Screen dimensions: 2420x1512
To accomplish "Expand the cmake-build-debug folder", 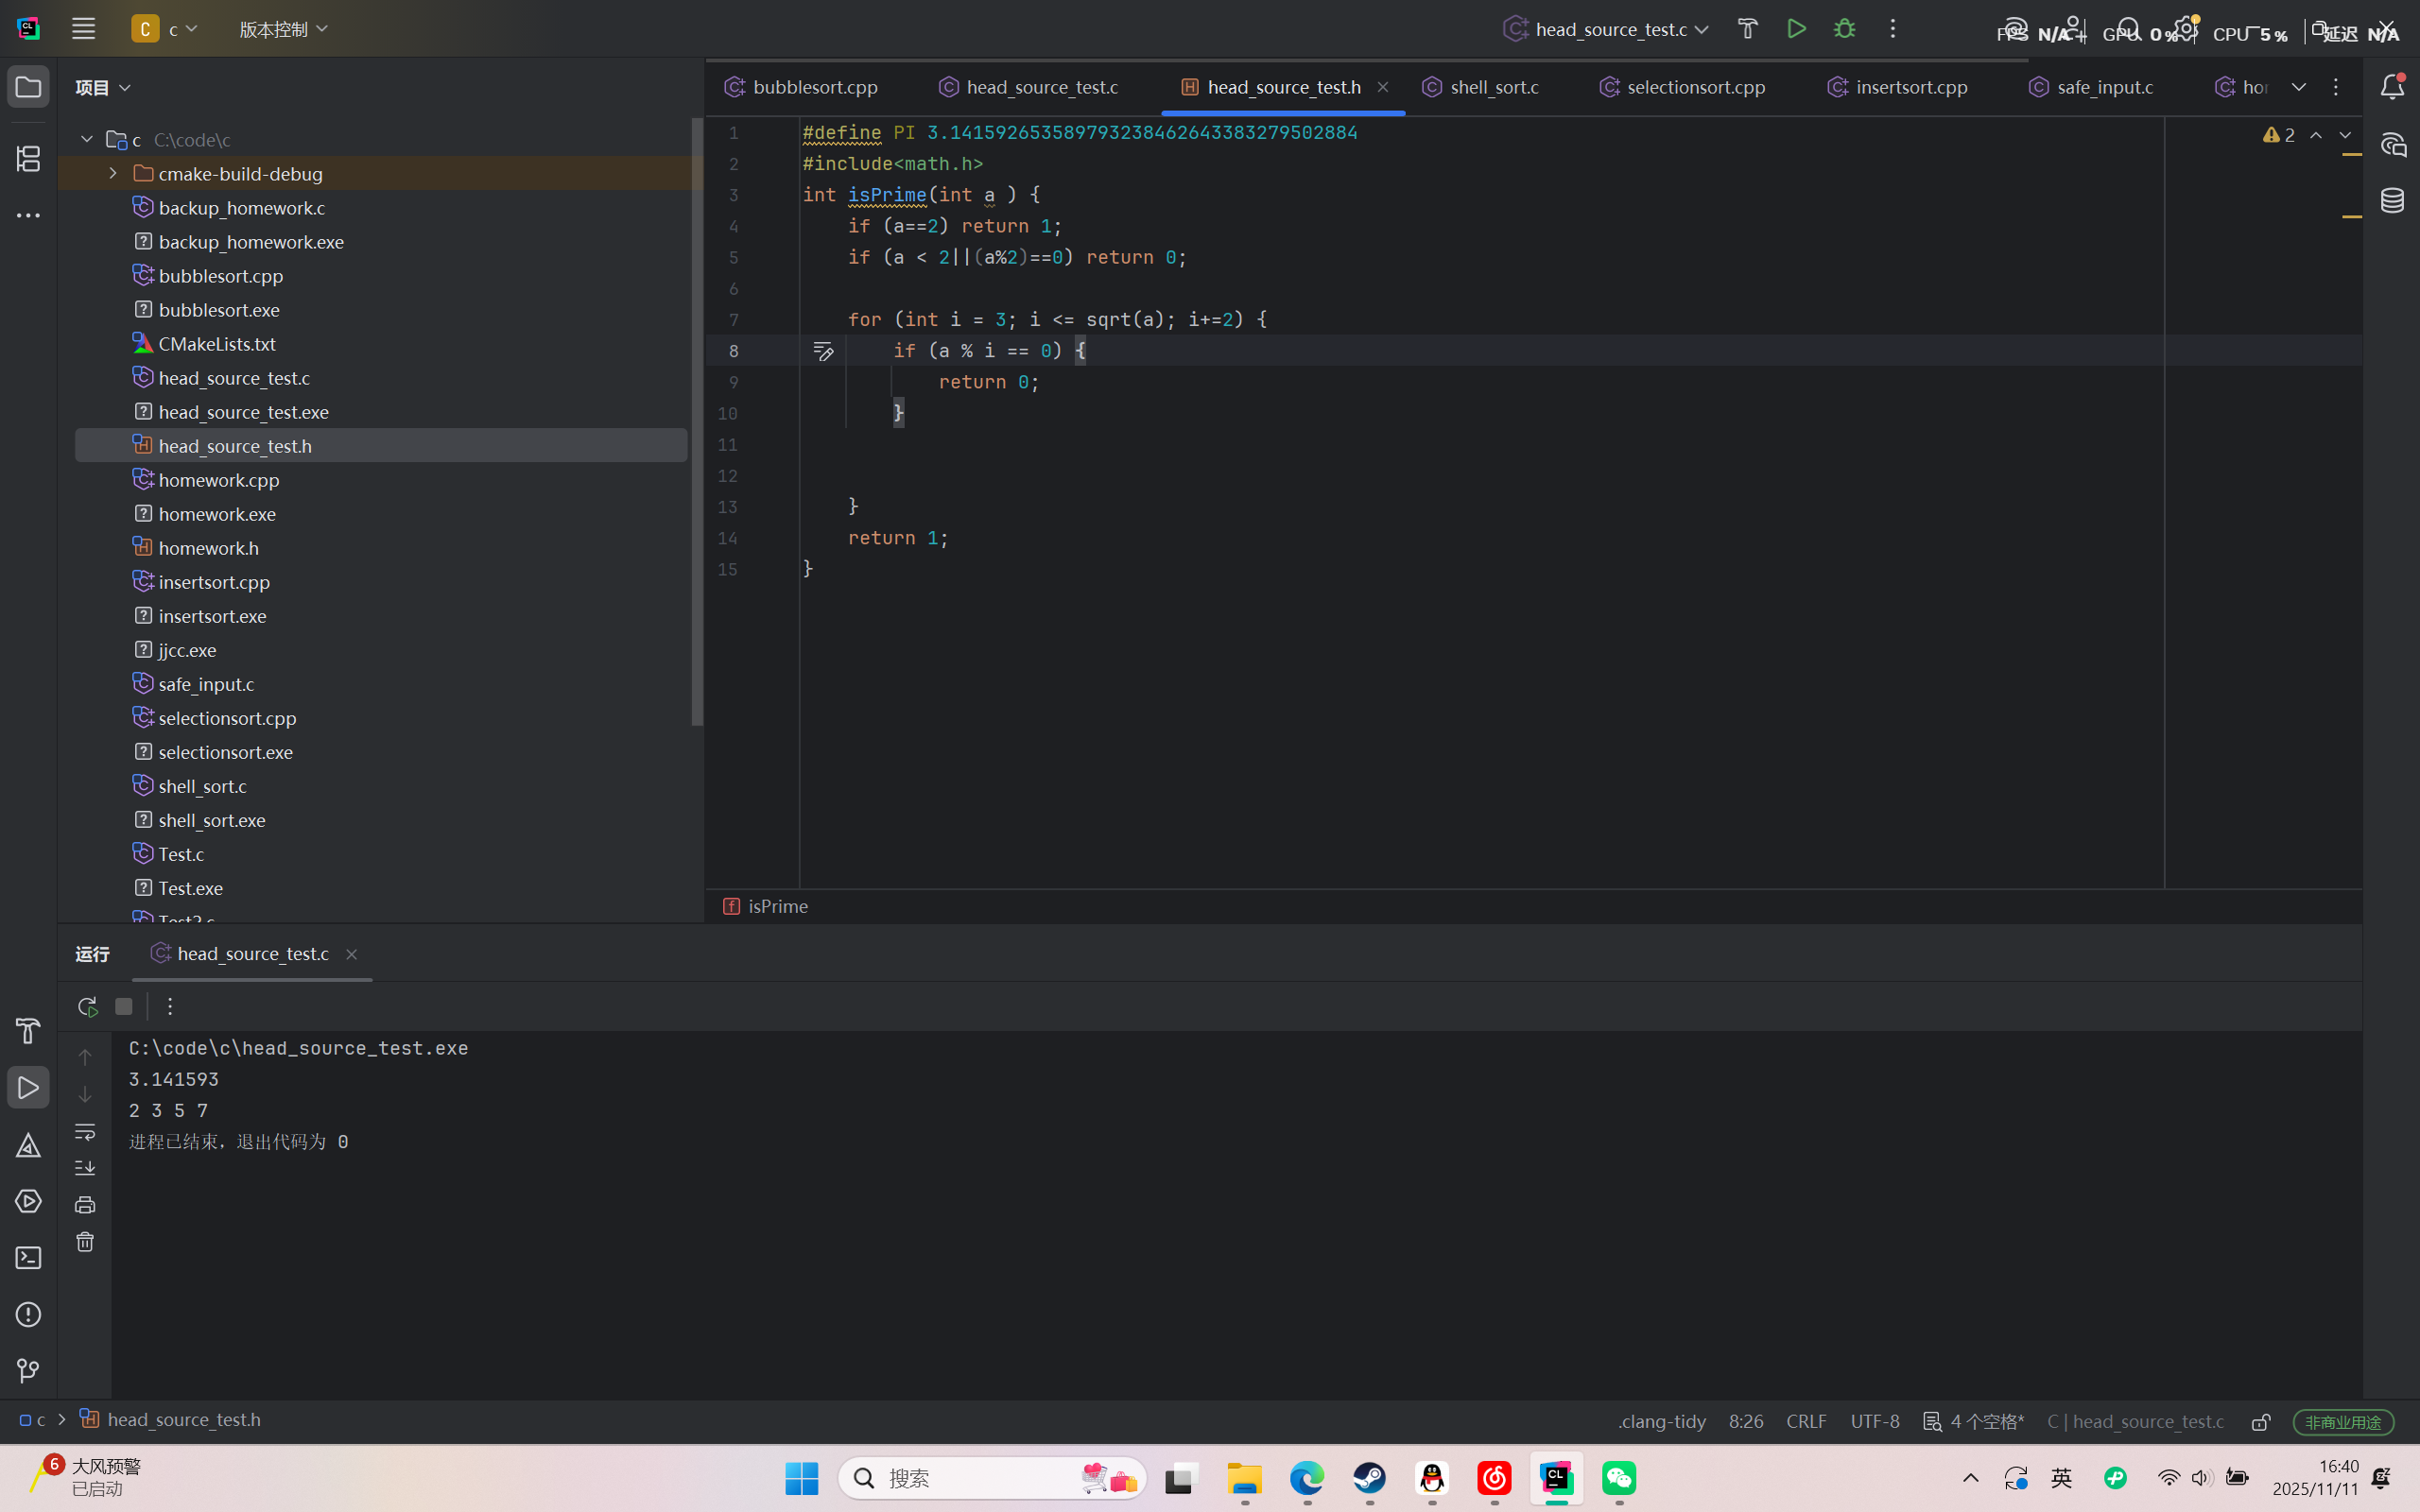I will click(x=113, y=174).
